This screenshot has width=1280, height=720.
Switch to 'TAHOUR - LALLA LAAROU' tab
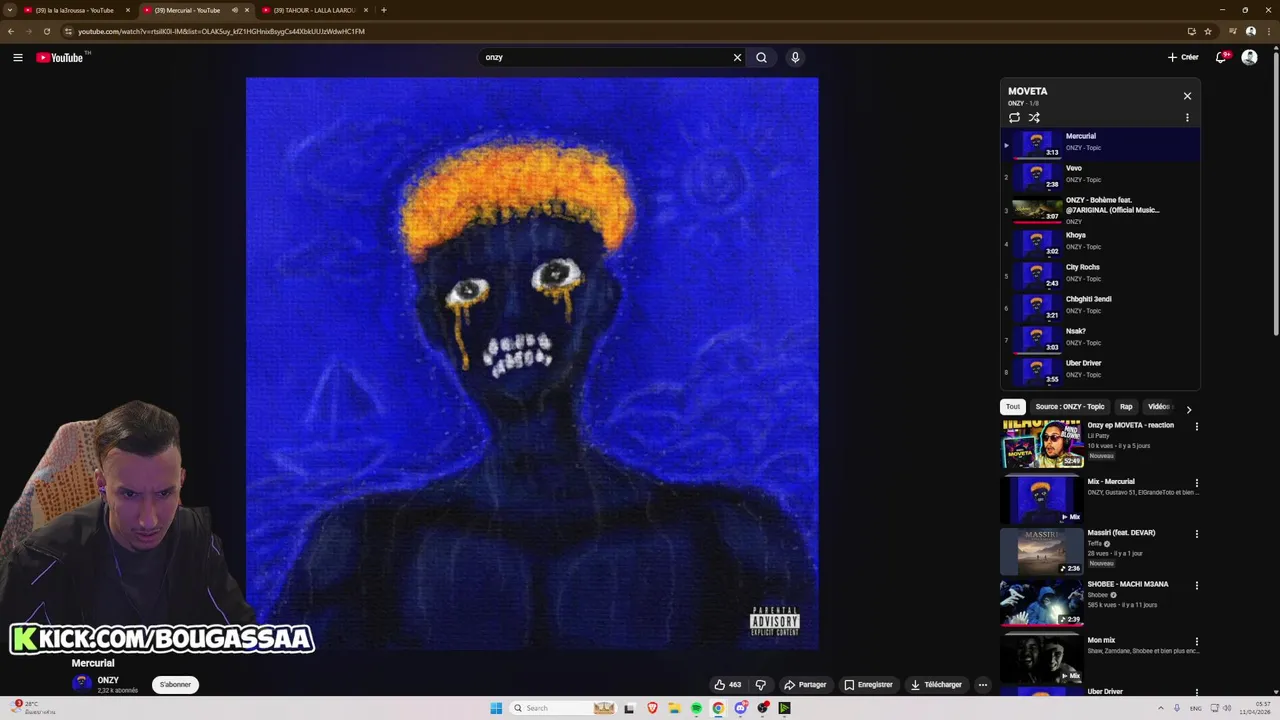313,10
